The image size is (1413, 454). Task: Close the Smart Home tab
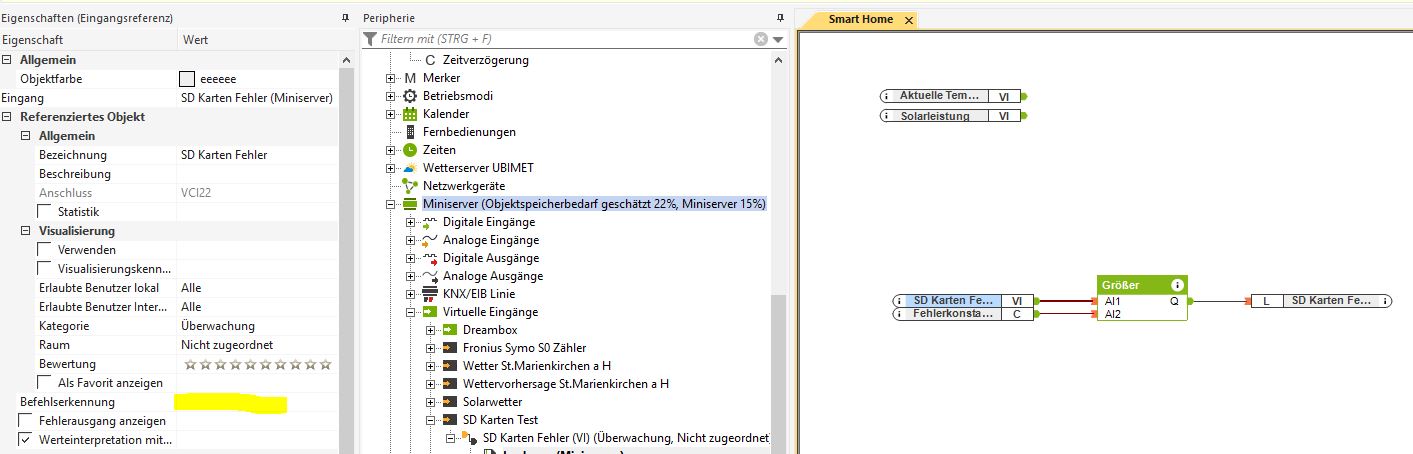[x=908, y=20]
